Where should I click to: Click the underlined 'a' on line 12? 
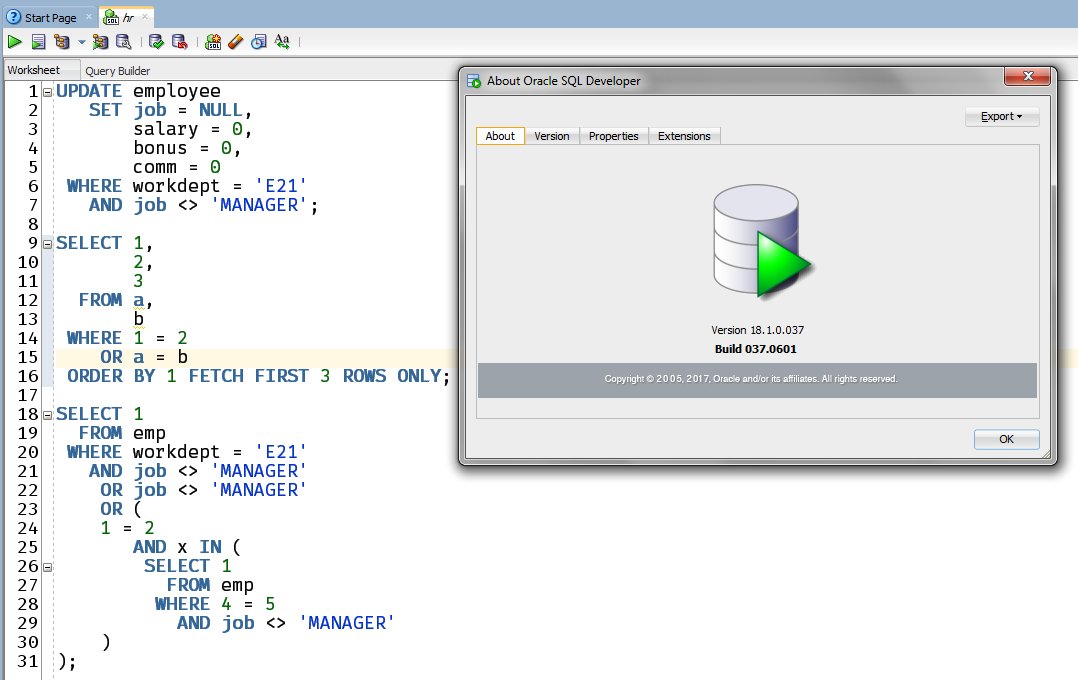[x=139, y=300]
